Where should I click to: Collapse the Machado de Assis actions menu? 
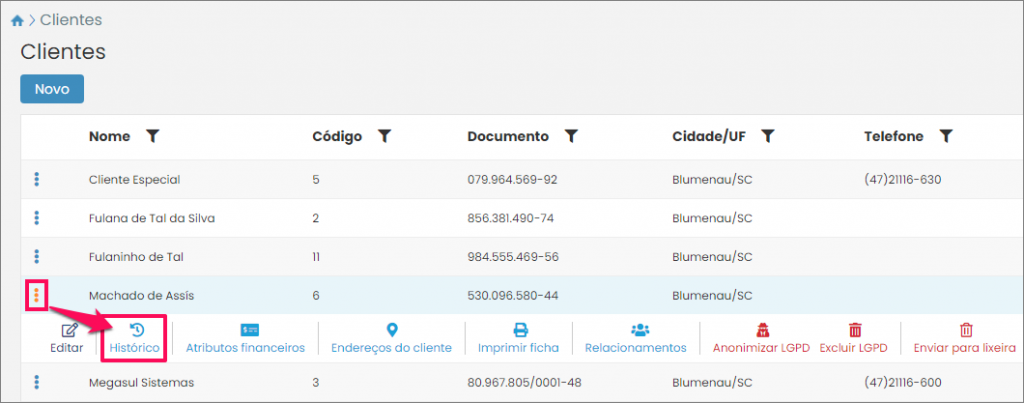coord(37,295)
